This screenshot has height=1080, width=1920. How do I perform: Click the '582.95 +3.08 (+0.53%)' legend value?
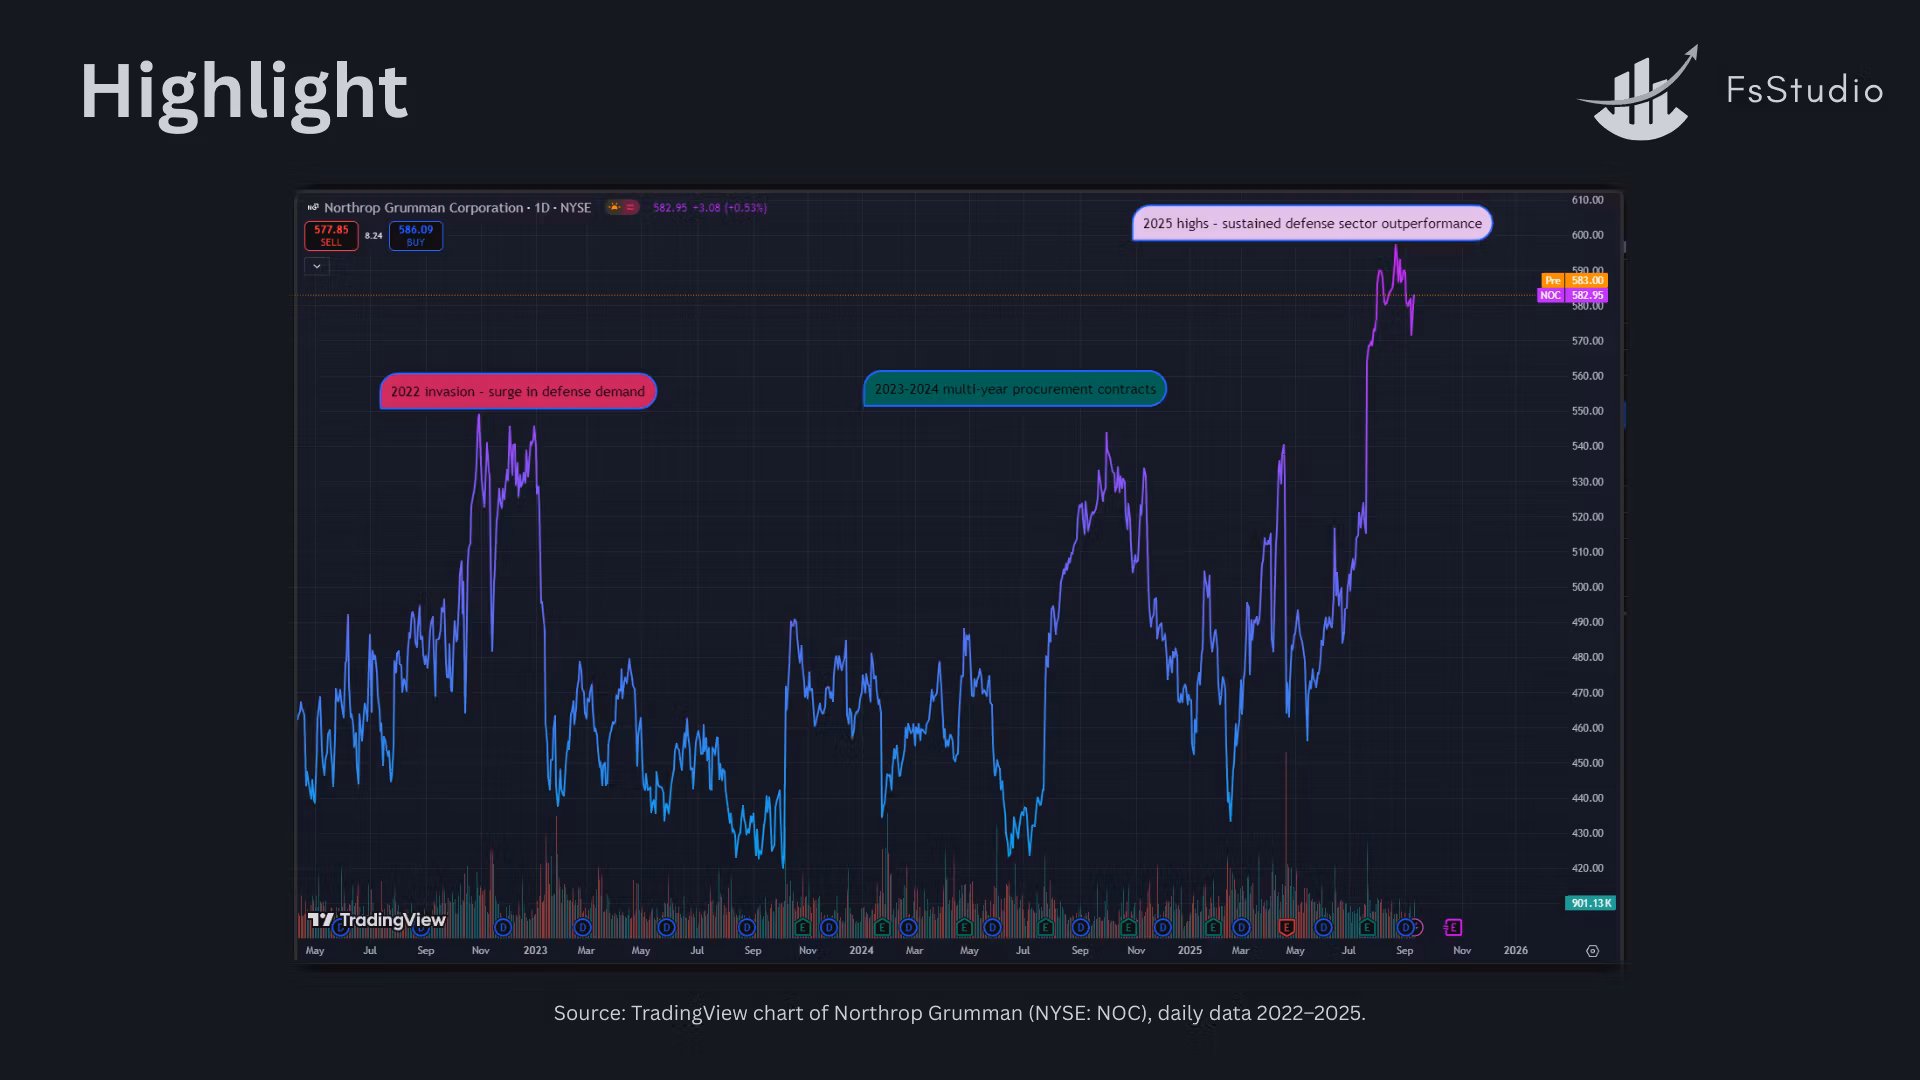(710, 208)
